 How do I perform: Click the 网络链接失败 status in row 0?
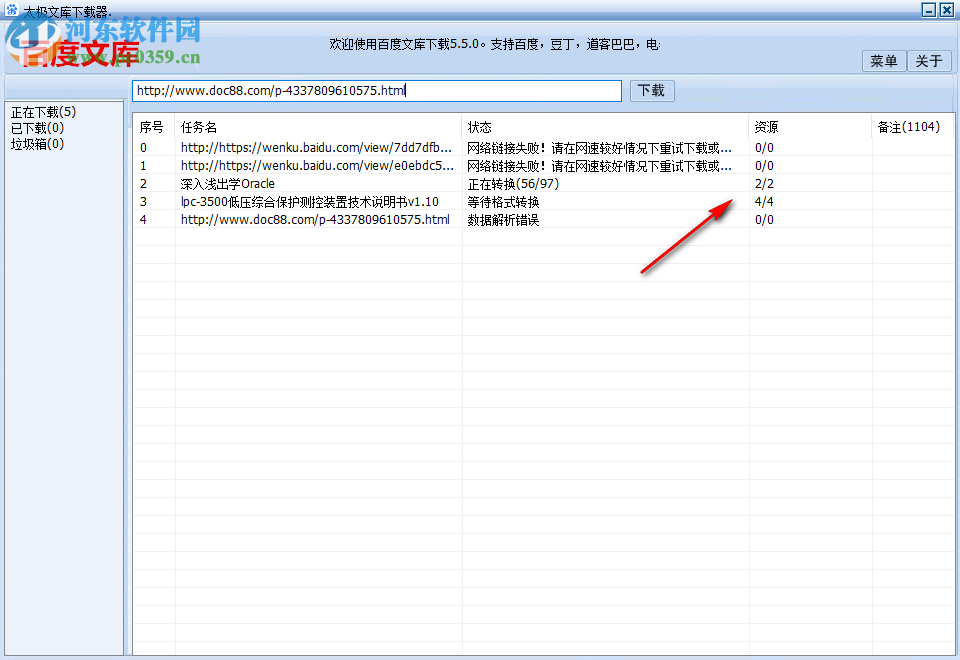(x=599, y=148)
